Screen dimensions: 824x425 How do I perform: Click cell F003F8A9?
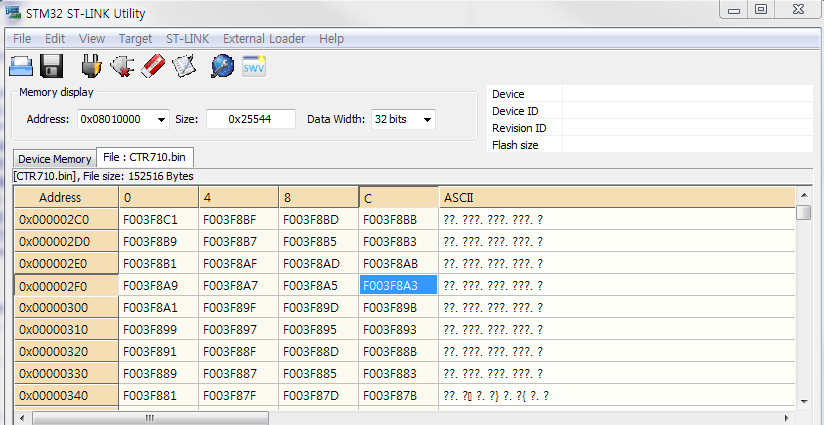(x=159, y=285)
